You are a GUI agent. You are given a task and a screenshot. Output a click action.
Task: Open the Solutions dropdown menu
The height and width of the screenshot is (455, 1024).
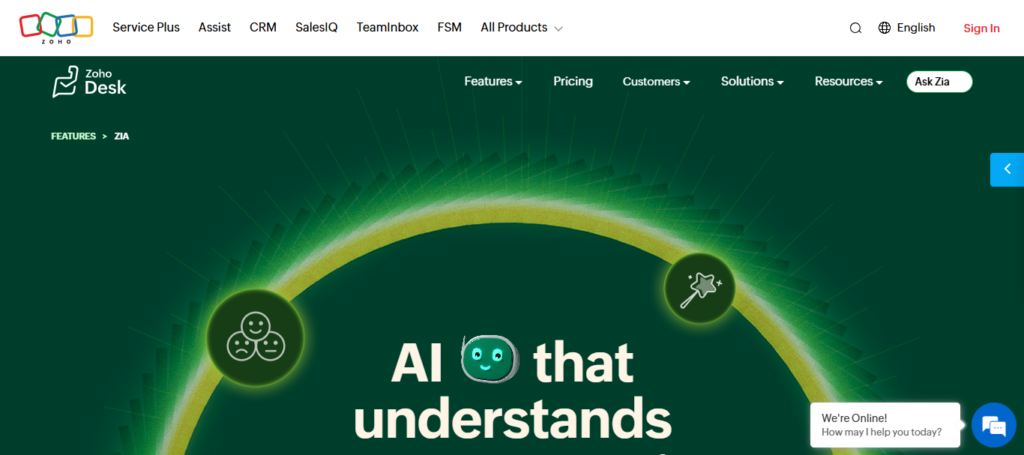tap(752, 82)
